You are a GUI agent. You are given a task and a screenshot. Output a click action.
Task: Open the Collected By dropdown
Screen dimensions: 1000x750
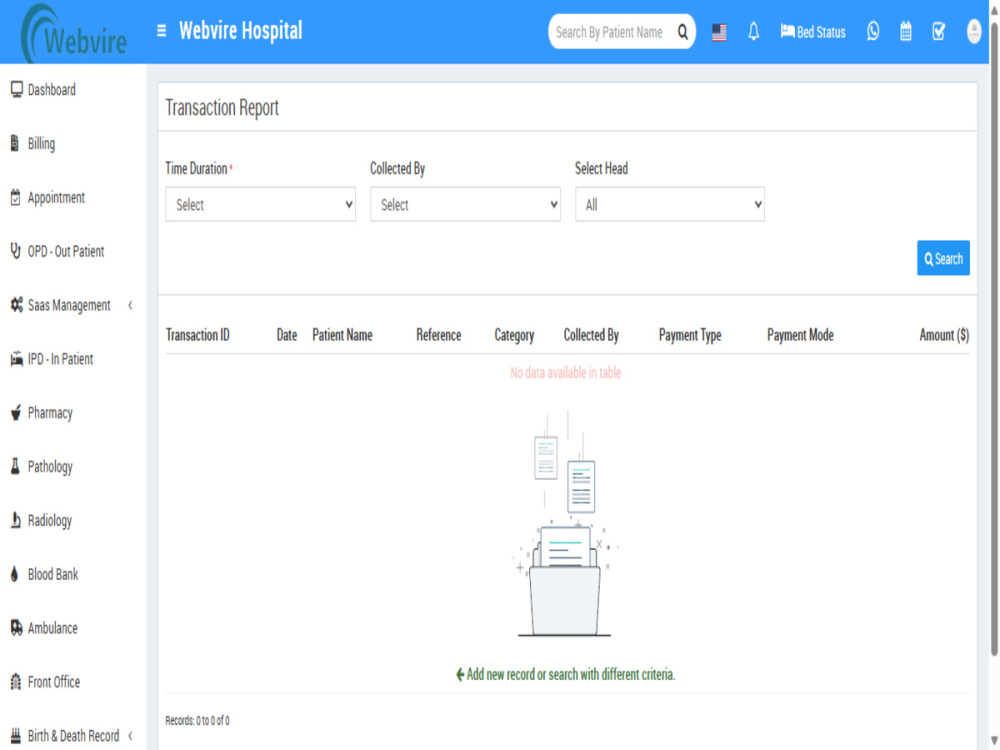point(465,204)
